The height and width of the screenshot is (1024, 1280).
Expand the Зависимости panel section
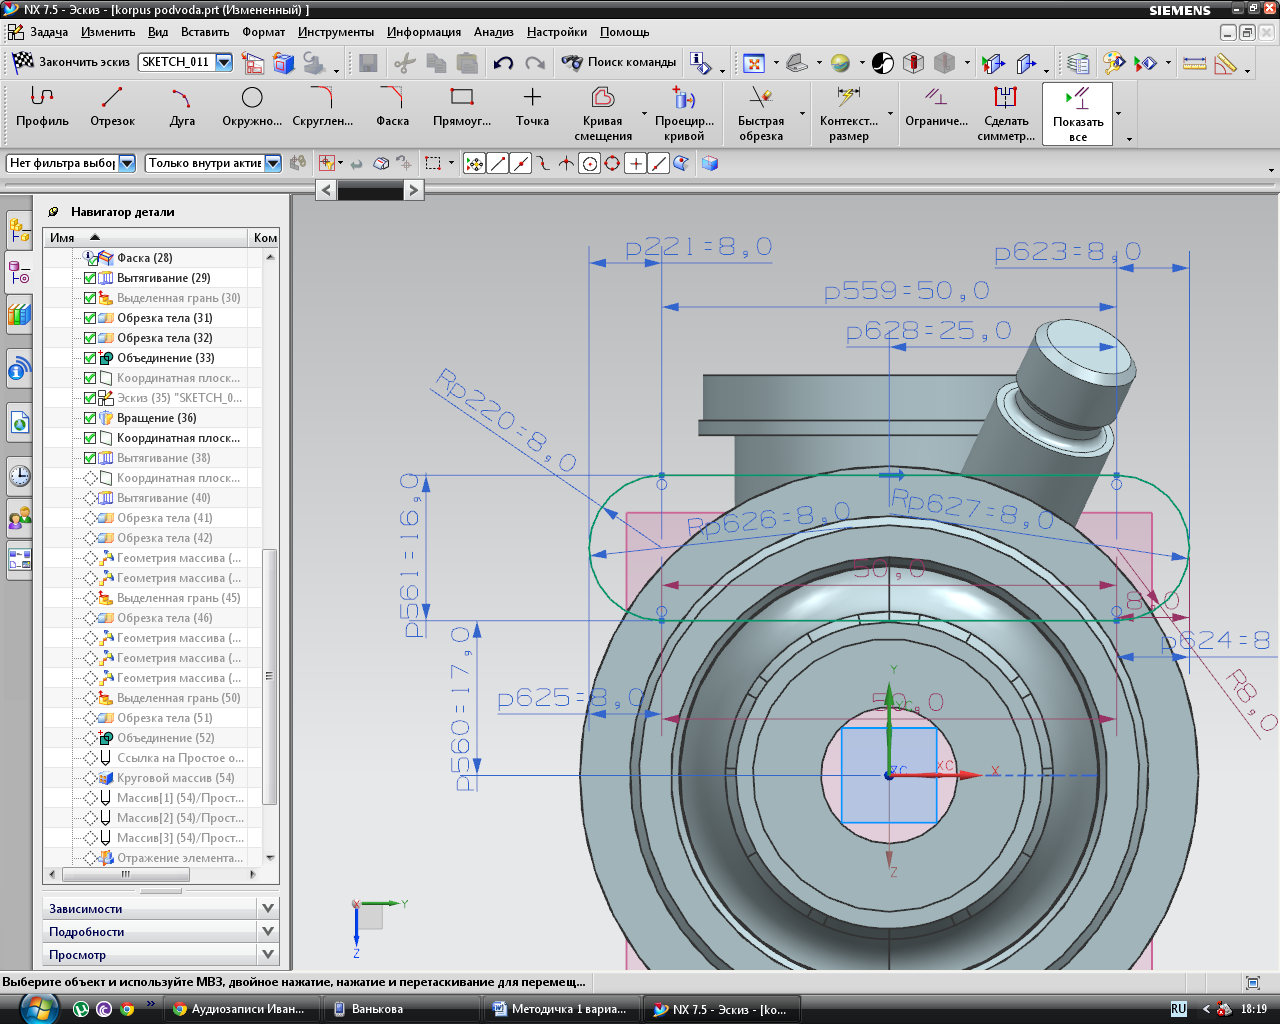coord(161,908)
